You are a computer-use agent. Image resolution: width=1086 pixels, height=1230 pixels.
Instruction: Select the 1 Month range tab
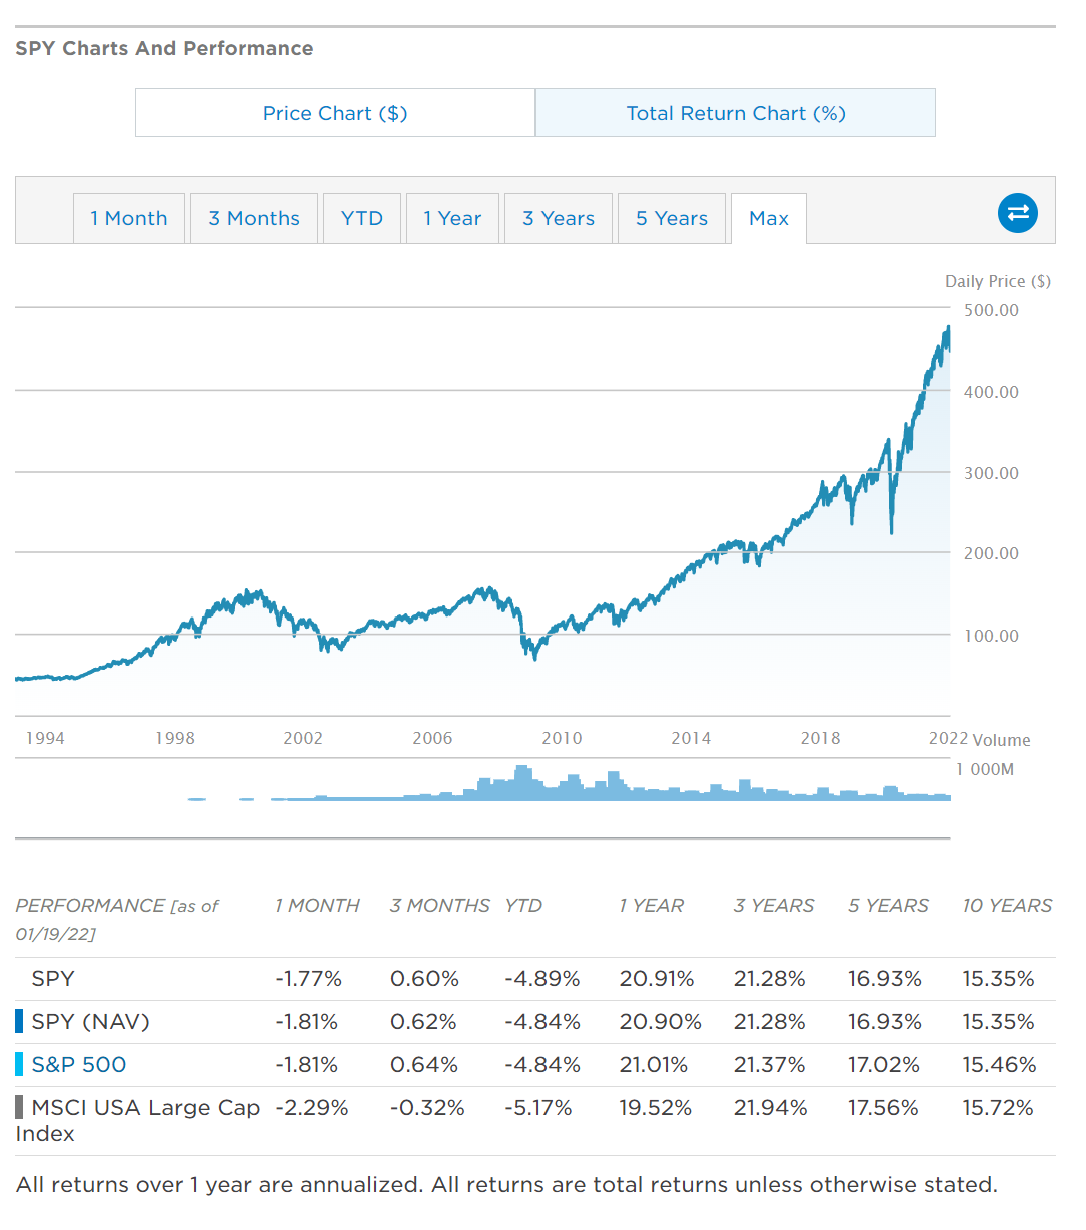pyautogui.click(x=129, y=219)
